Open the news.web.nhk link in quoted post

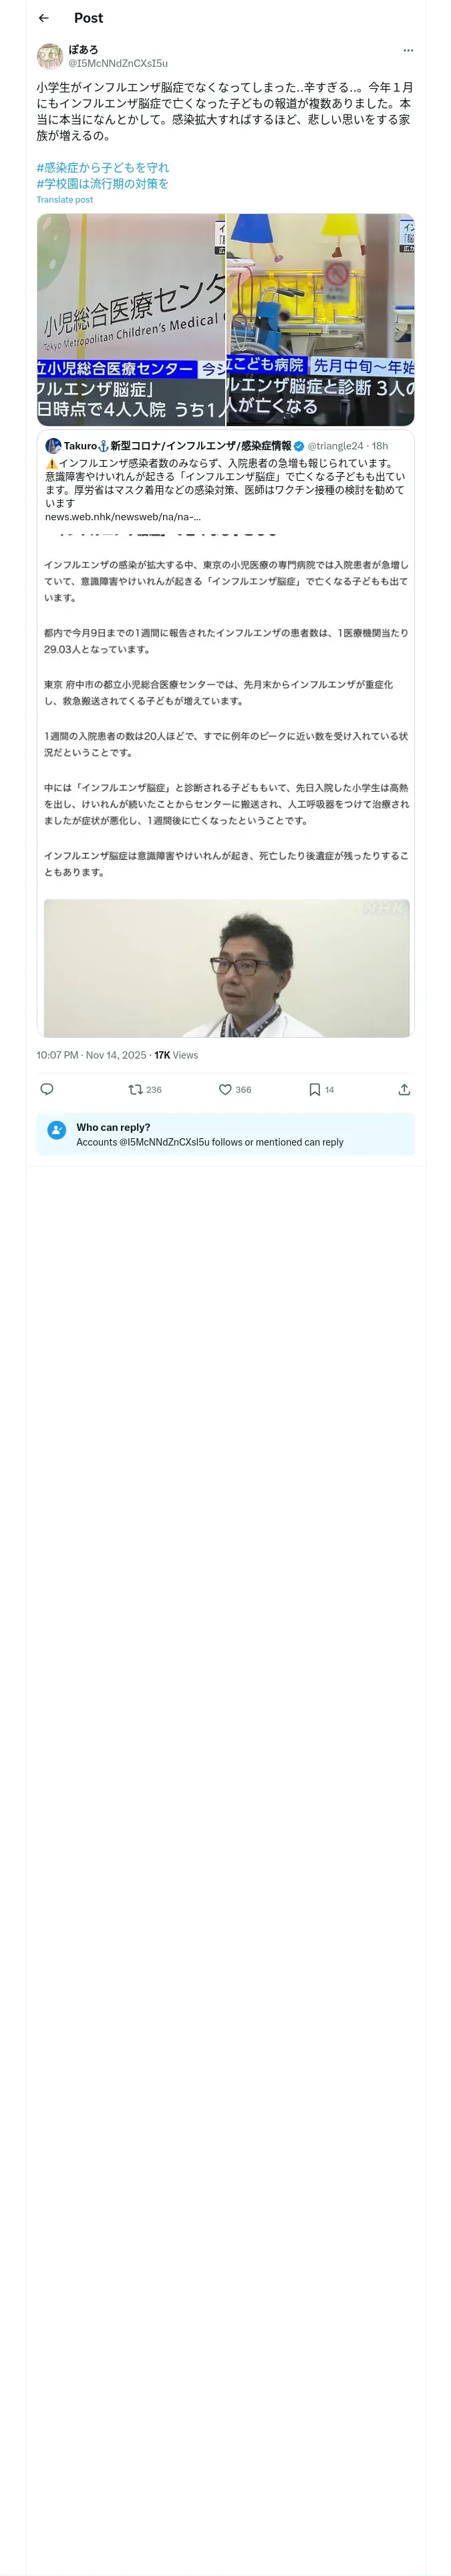[x=122, y=517]
